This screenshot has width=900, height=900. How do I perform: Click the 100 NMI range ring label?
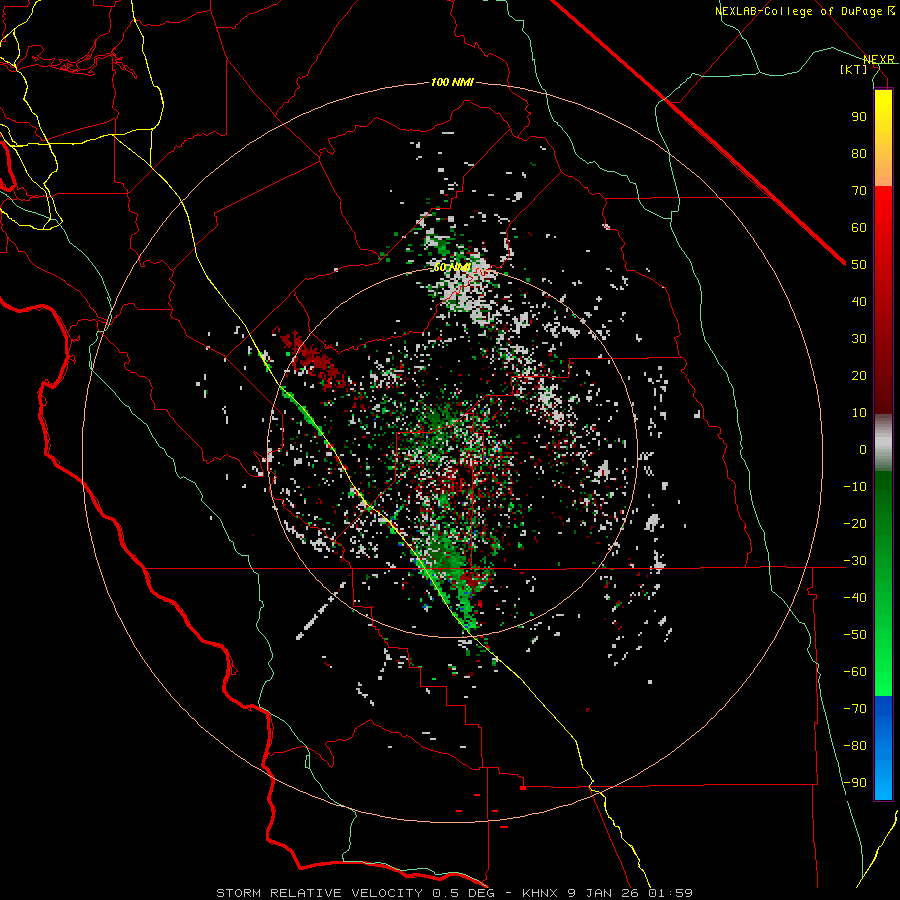[452, 83]
